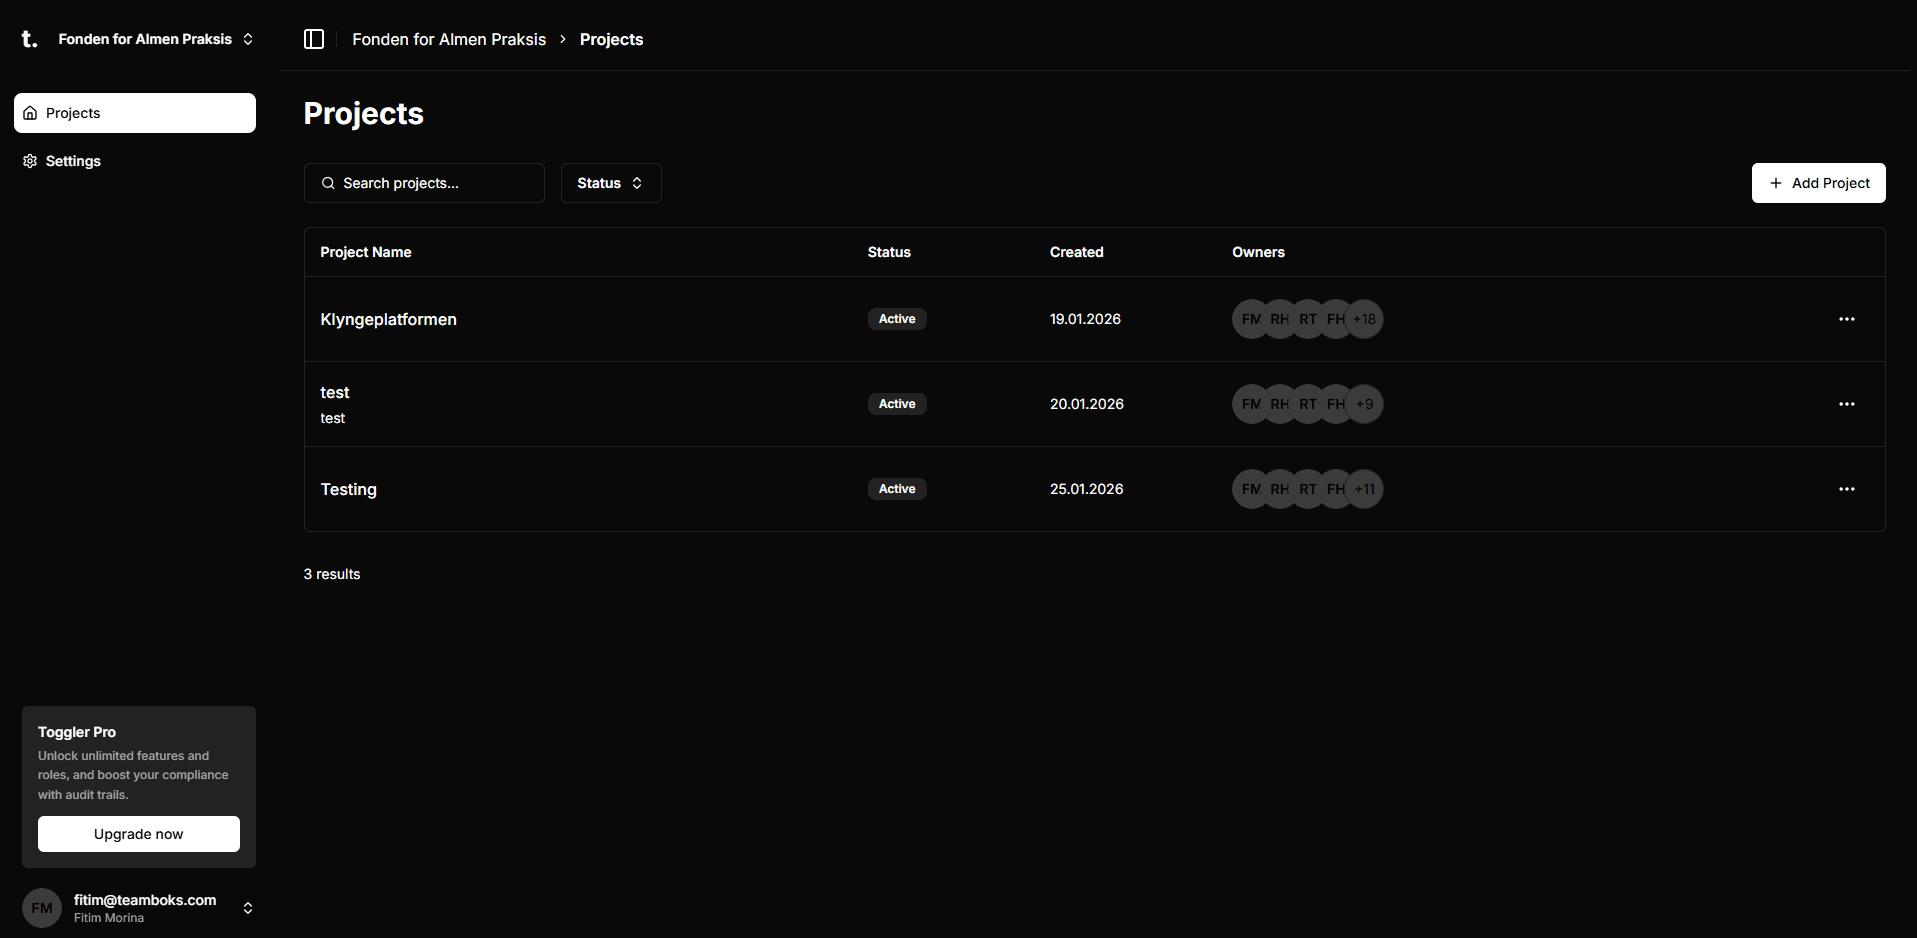The height and width of the screenshot is (938, 1917).
Task: Click the +11 owners avatar on Testing
Action: point(1365,489)
